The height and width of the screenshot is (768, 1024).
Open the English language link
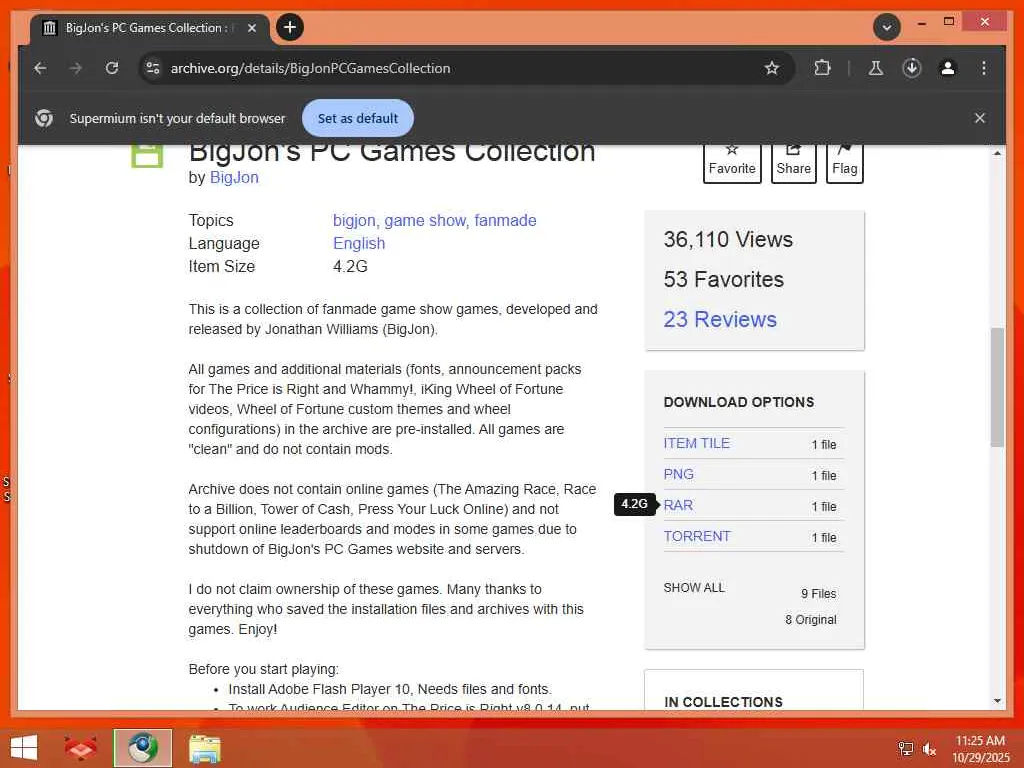pyautogui.click(x=359, y=244)
